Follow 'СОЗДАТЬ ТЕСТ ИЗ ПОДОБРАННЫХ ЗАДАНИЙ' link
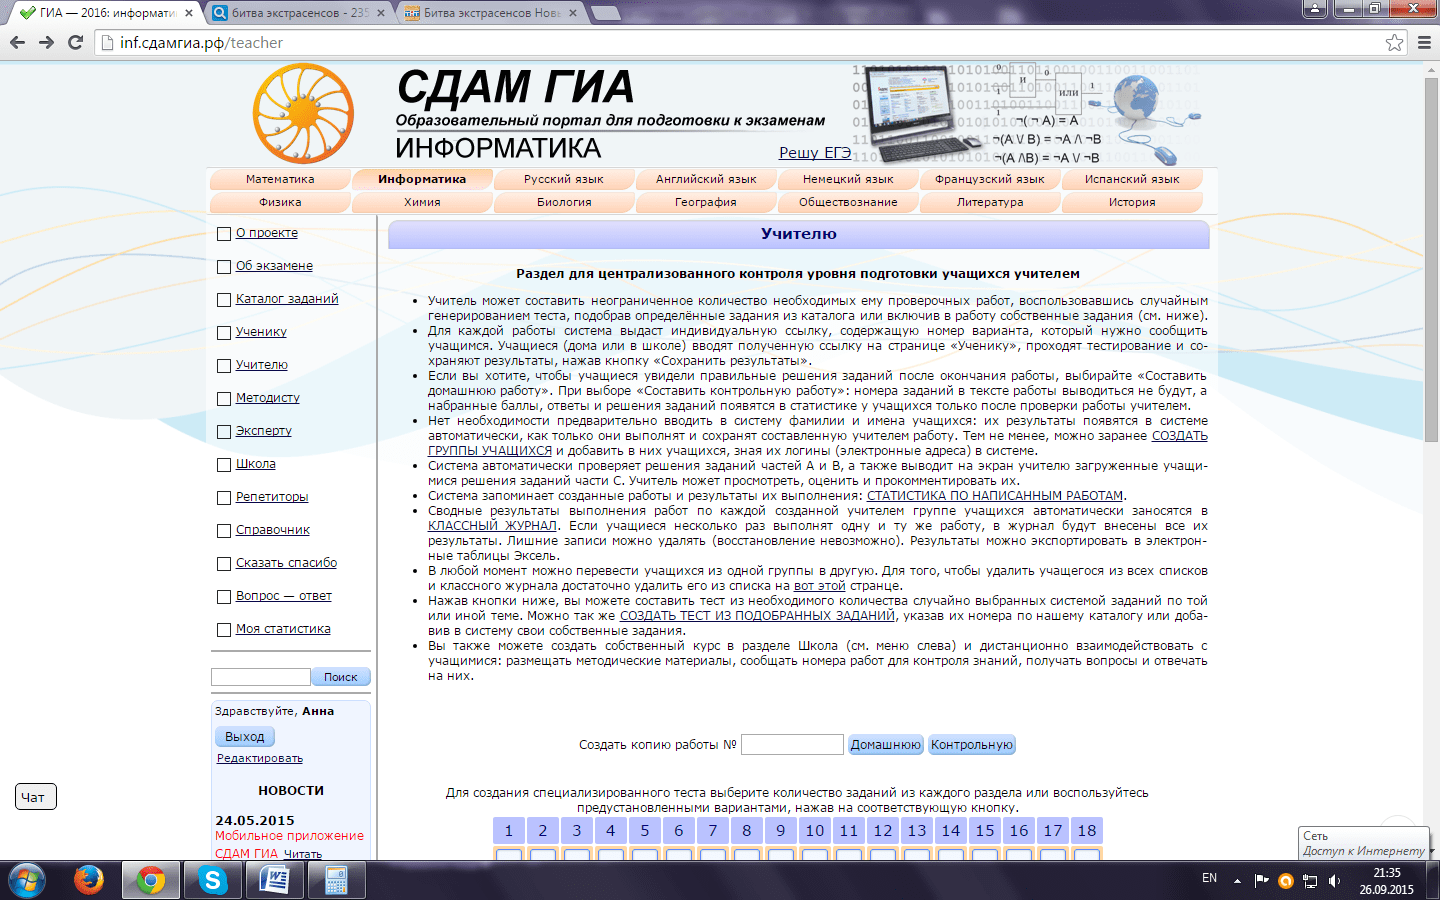This screenshot has height=900, width=1440. 757,616
